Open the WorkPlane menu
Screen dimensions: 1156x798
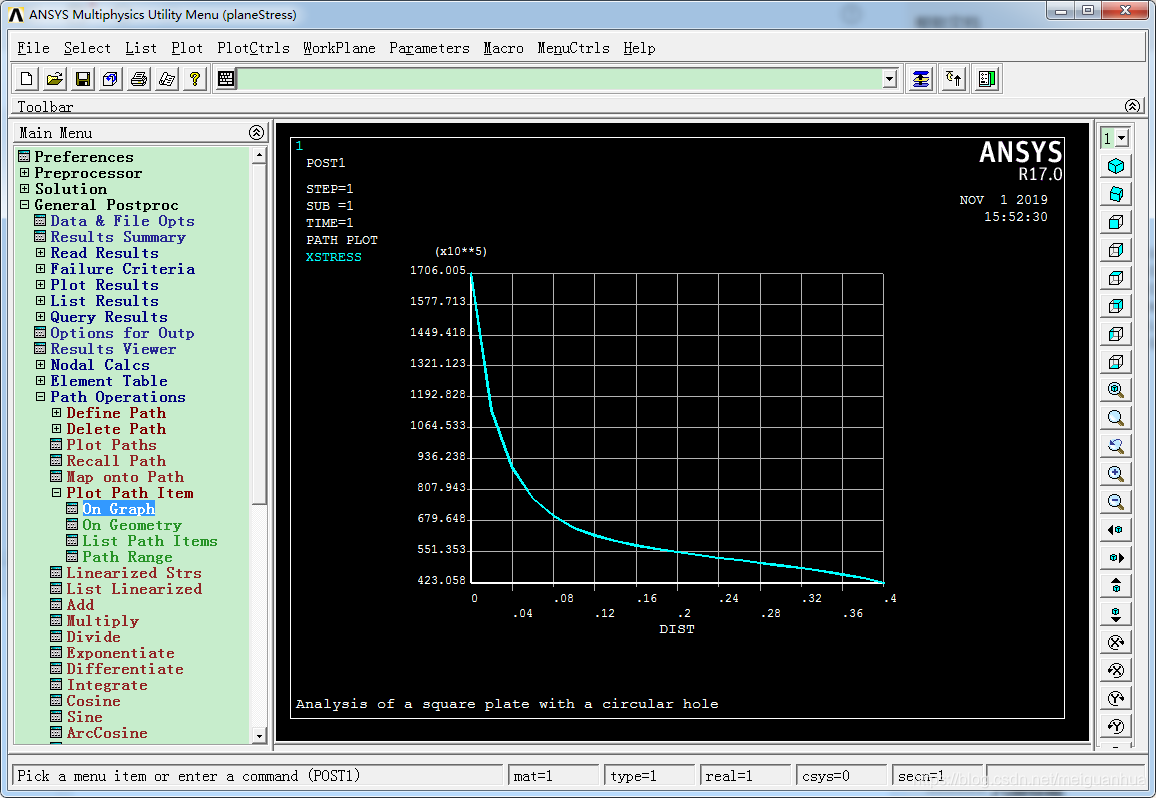(339, 48)
